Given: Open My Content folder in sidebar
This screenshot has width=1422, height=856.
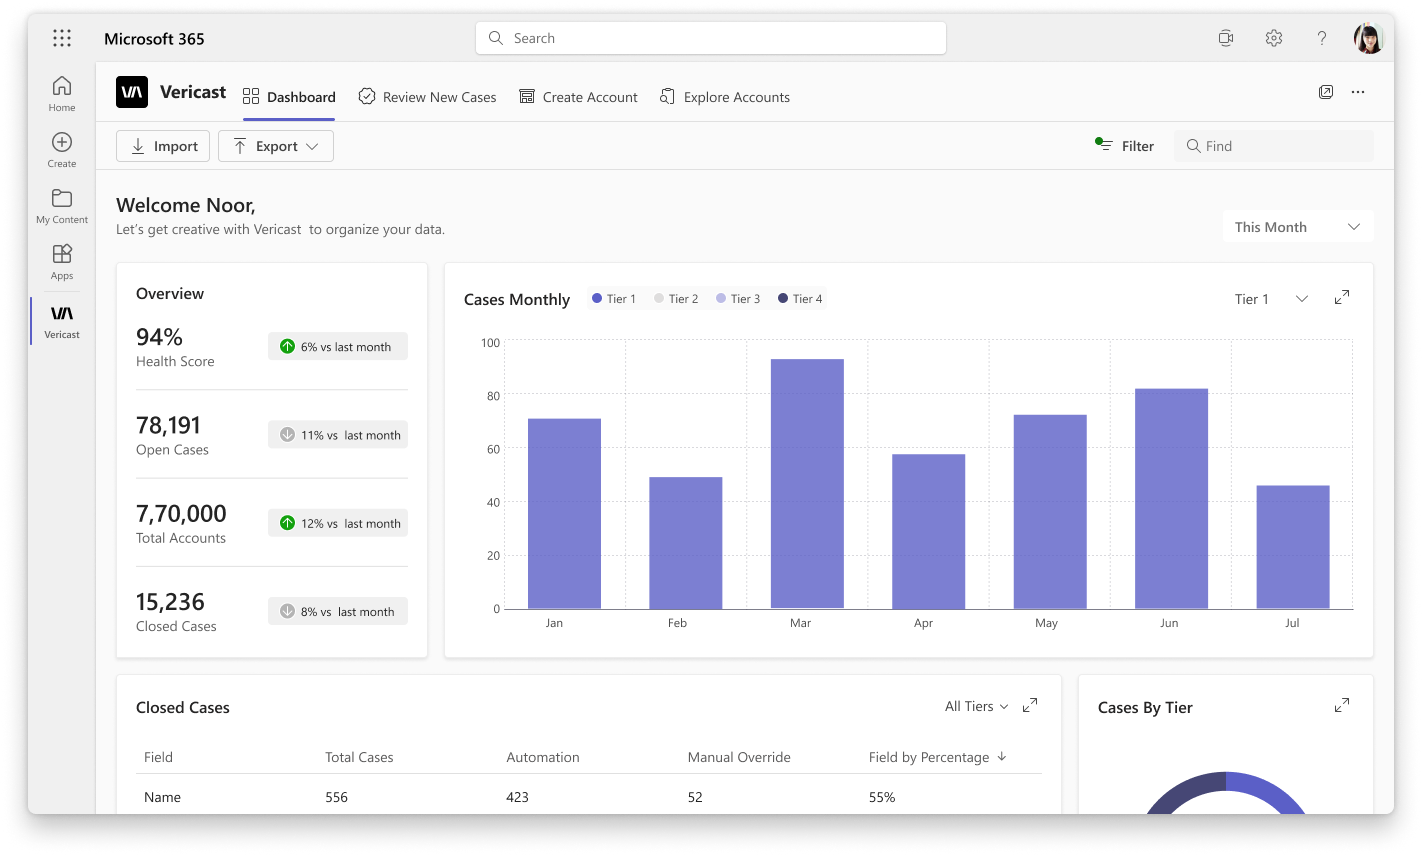Looking at the screenshot, I should point(62,206).
